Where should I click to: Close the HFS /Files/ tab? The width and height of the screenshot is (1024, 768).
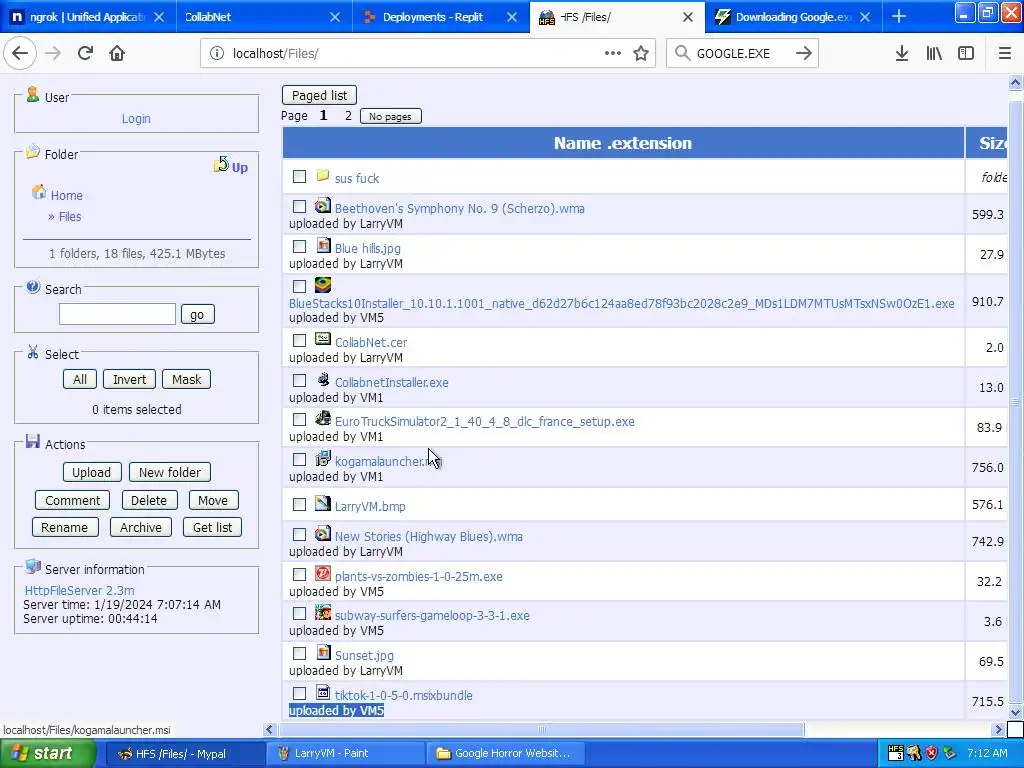tap(688, 17)
